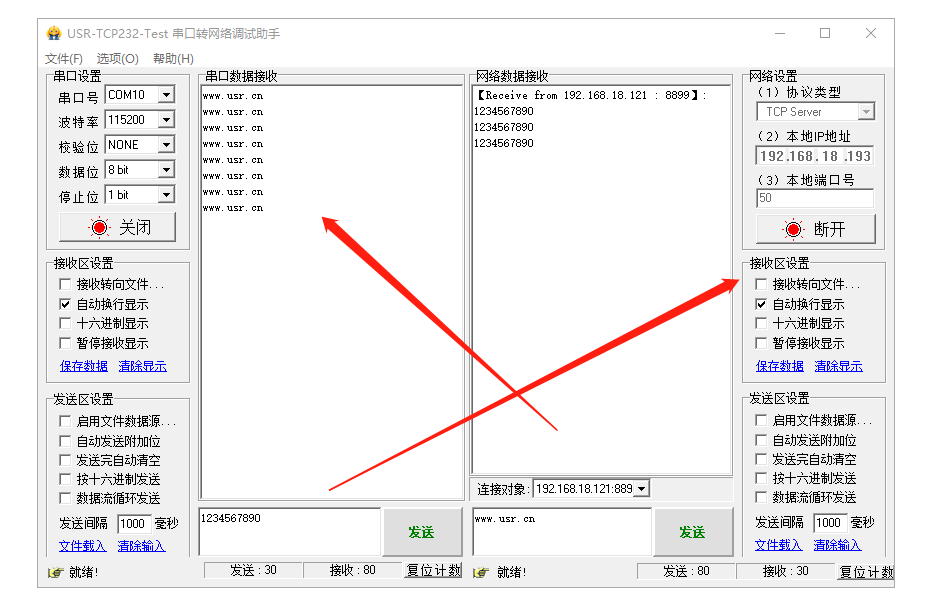Click network 断开 button label
Screen dimensions: 935x615
click(x=829, y=229)
